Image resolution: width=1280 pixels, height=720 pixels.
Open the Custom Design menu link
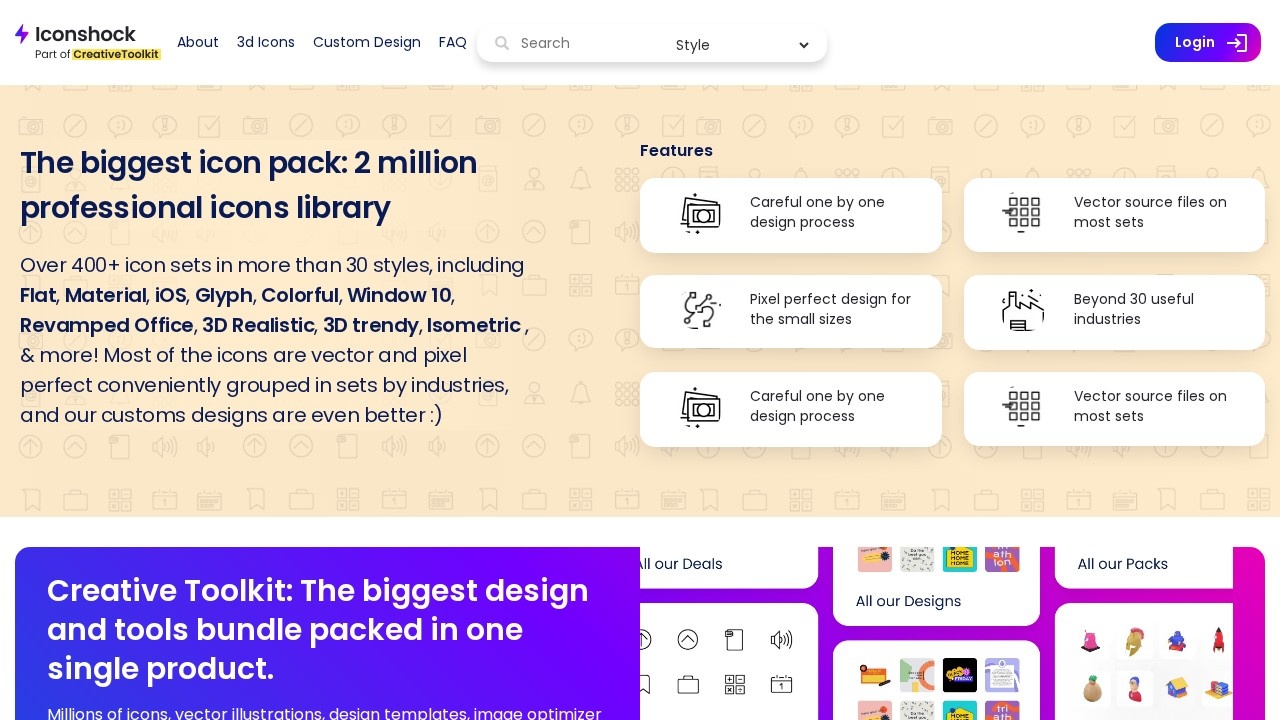click(367, 42)
